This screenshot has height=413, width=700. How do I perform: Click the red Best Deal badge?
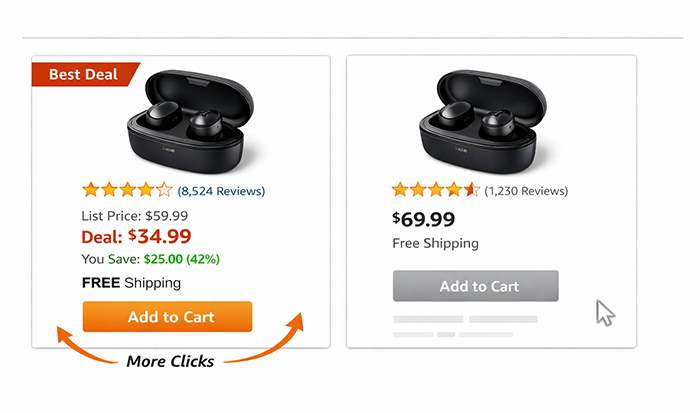(82, 74)
